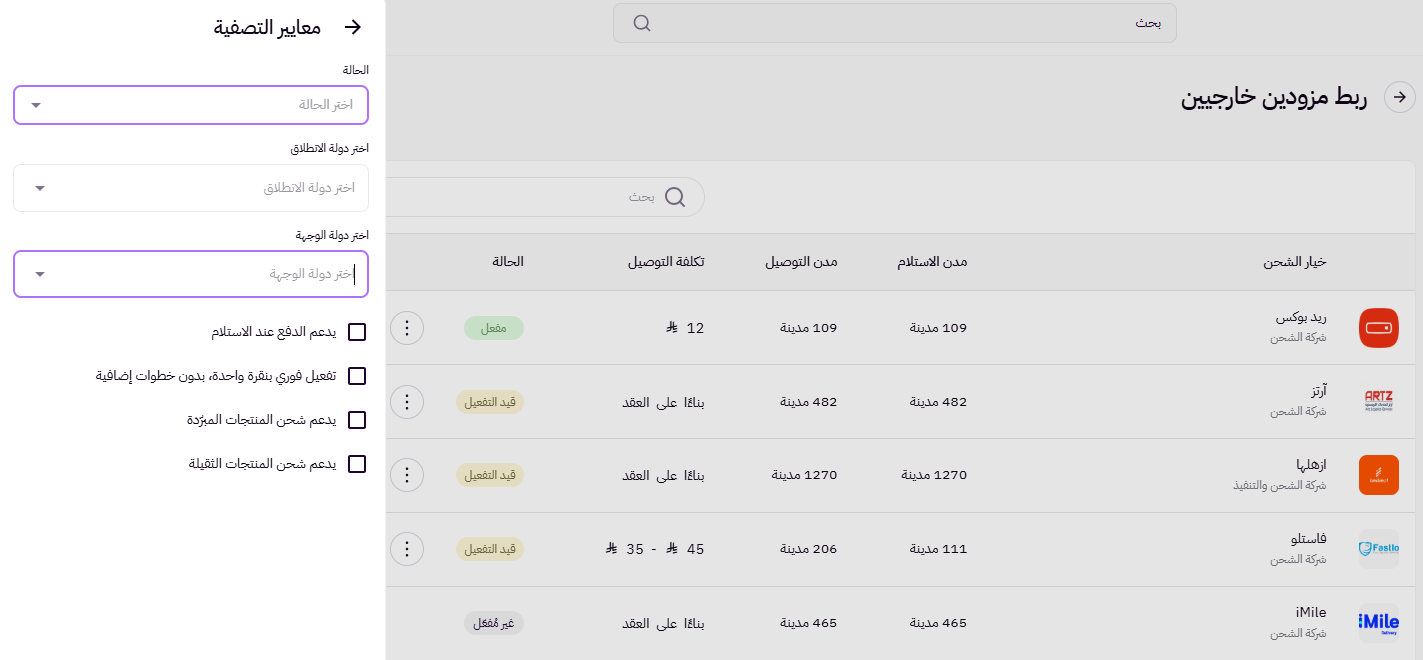Image resolution: width=1423 pixels, height=660 pixels.
Task: Click the Red Box shipping company logo
Action: tap(1378, 327)
